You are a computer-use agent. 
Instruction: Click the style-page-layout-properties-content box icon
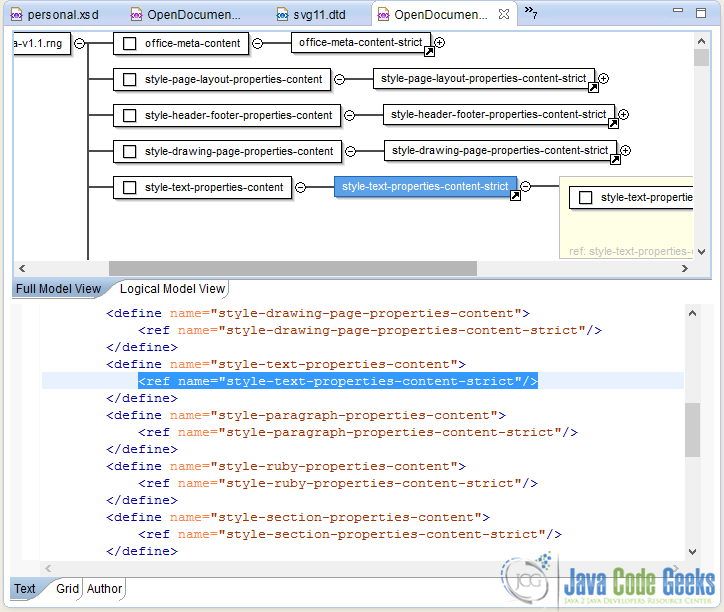(130, 79)
